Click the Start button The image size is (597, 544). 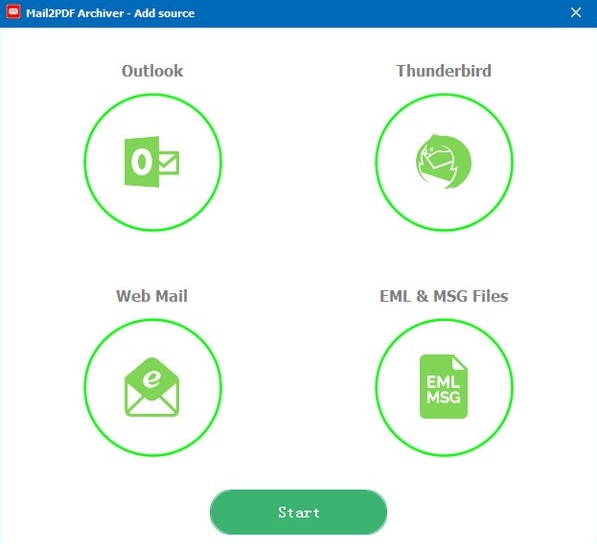point(298,512)
